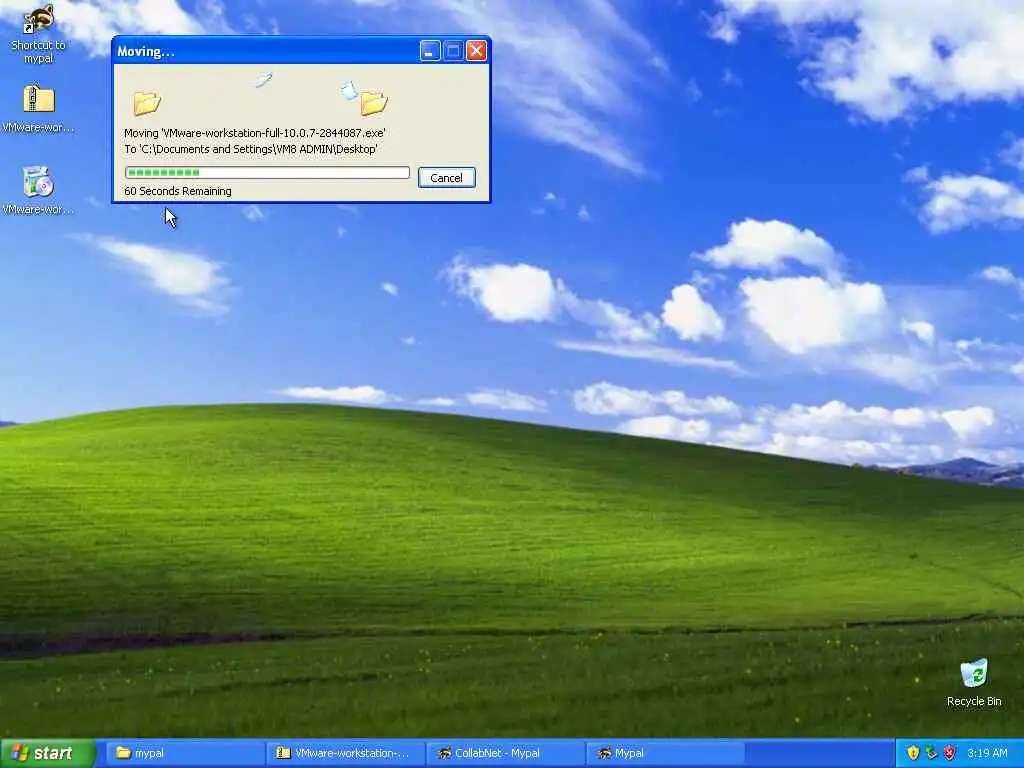Screen dimensions: 1024x768
Task: Click the Start button on taskbar
Action: (x=47, y=754)
